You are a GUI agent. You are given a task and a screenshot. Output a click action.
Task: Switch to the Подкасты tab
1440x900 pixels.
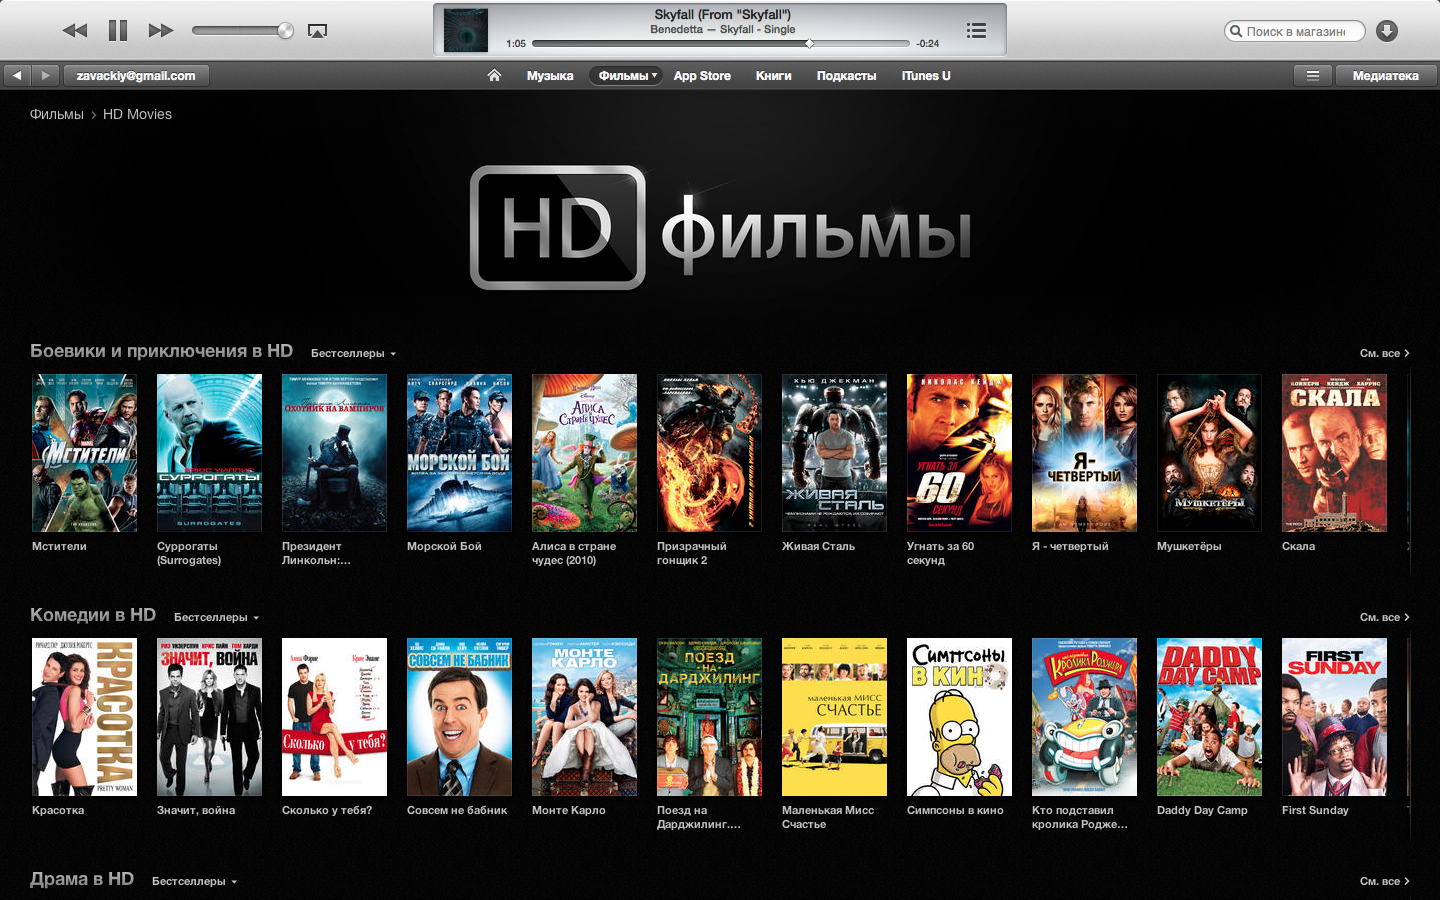coord(846,76)
